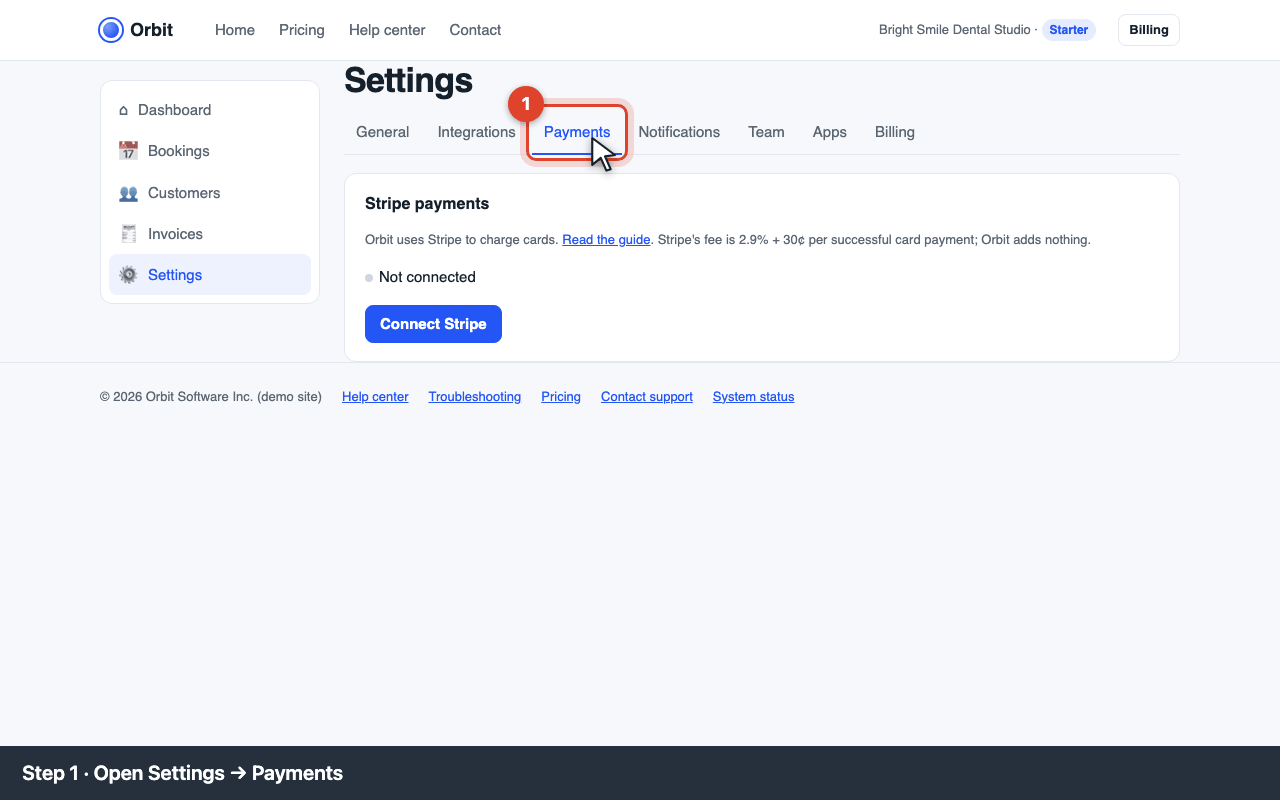Click the Invoices document icon

[x=128, y=234]
